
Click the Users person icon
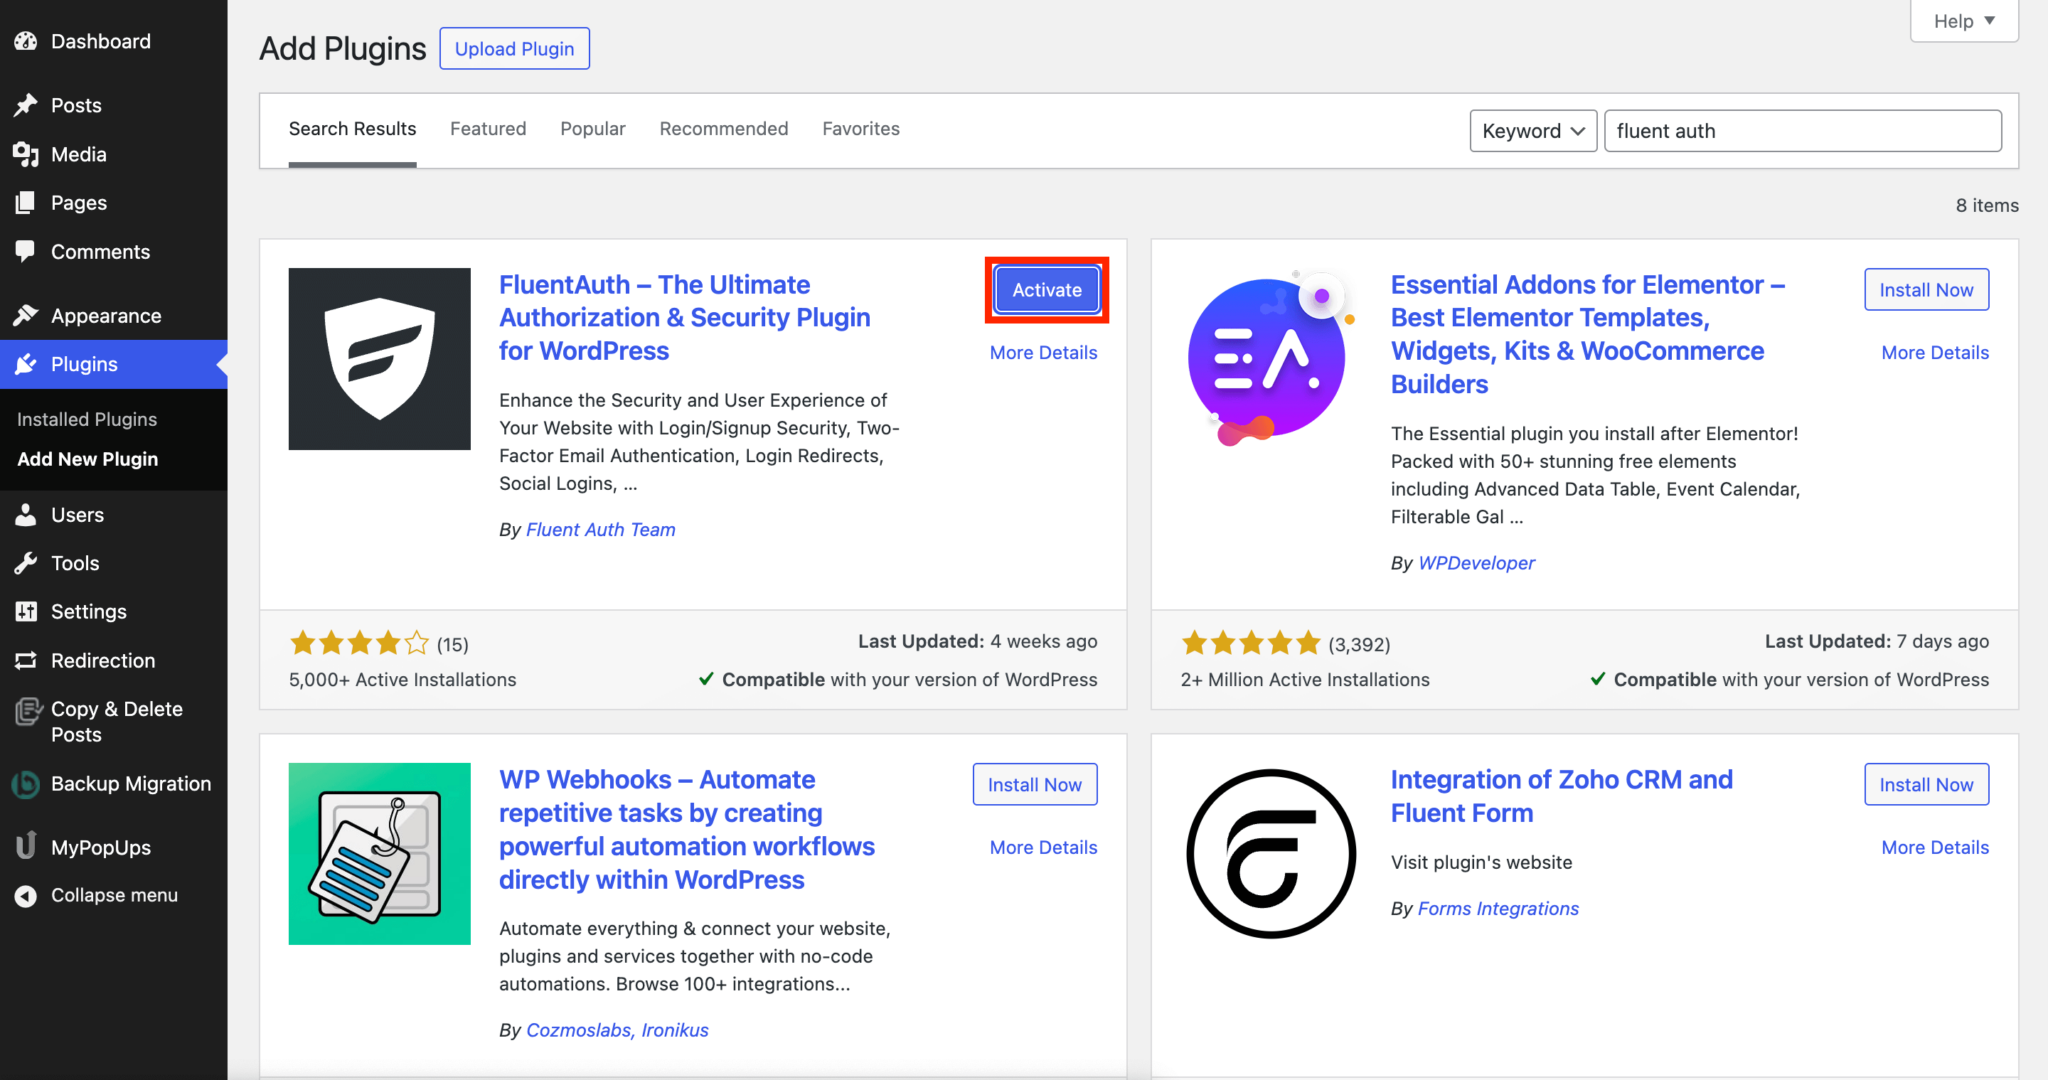(26, 515)
